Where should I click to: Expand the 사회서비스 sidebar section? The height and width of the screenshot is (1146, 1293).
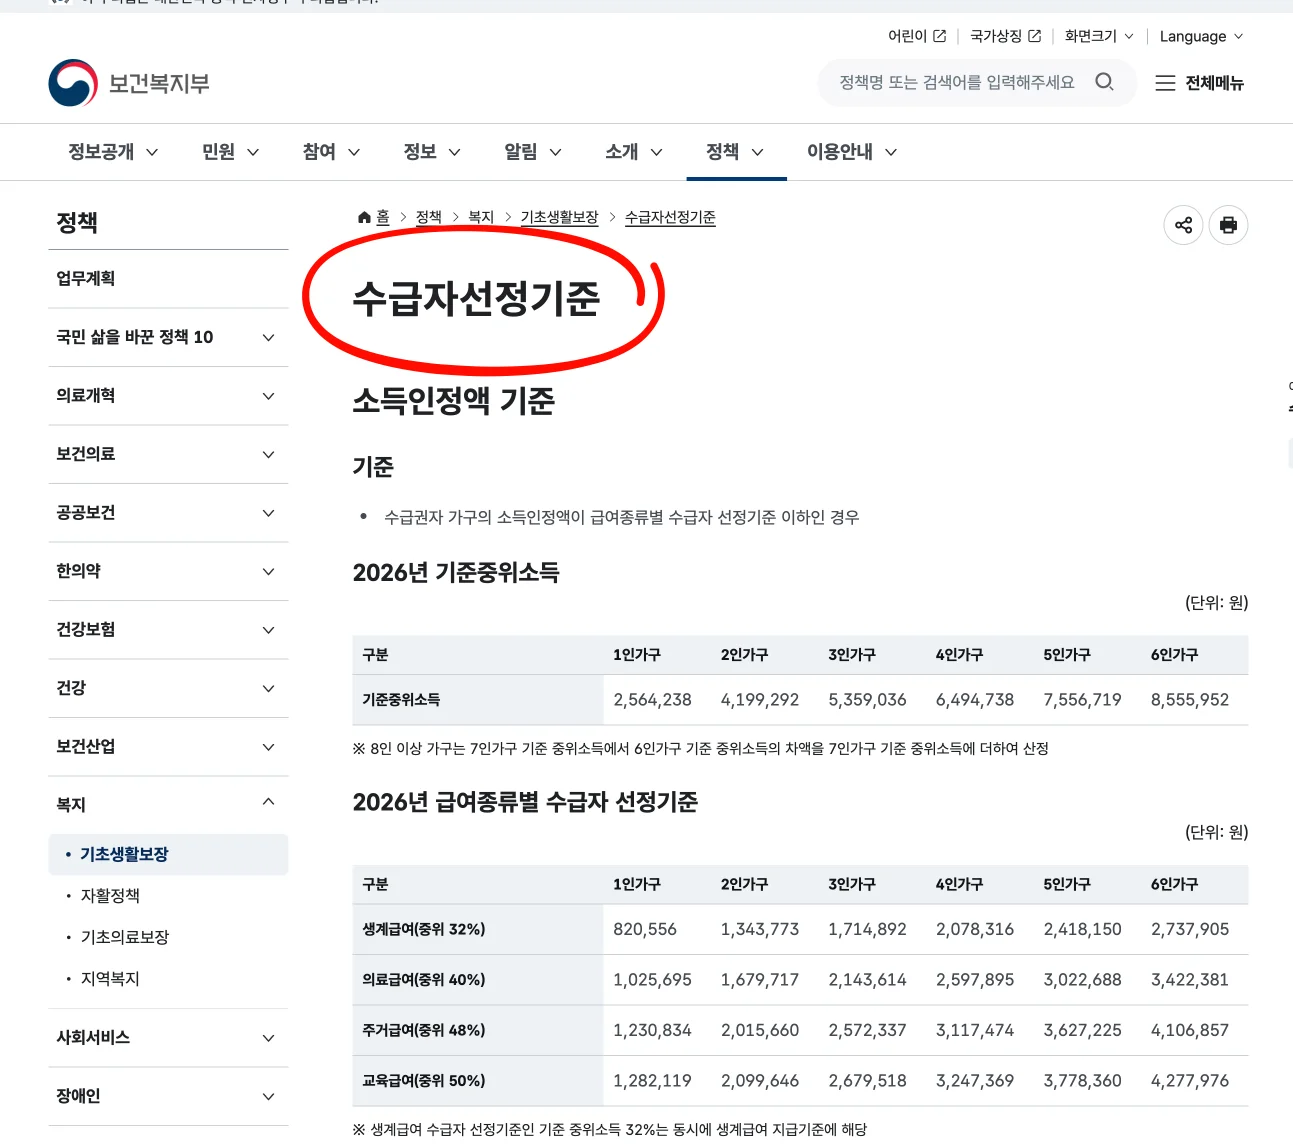click(168, 1038)
